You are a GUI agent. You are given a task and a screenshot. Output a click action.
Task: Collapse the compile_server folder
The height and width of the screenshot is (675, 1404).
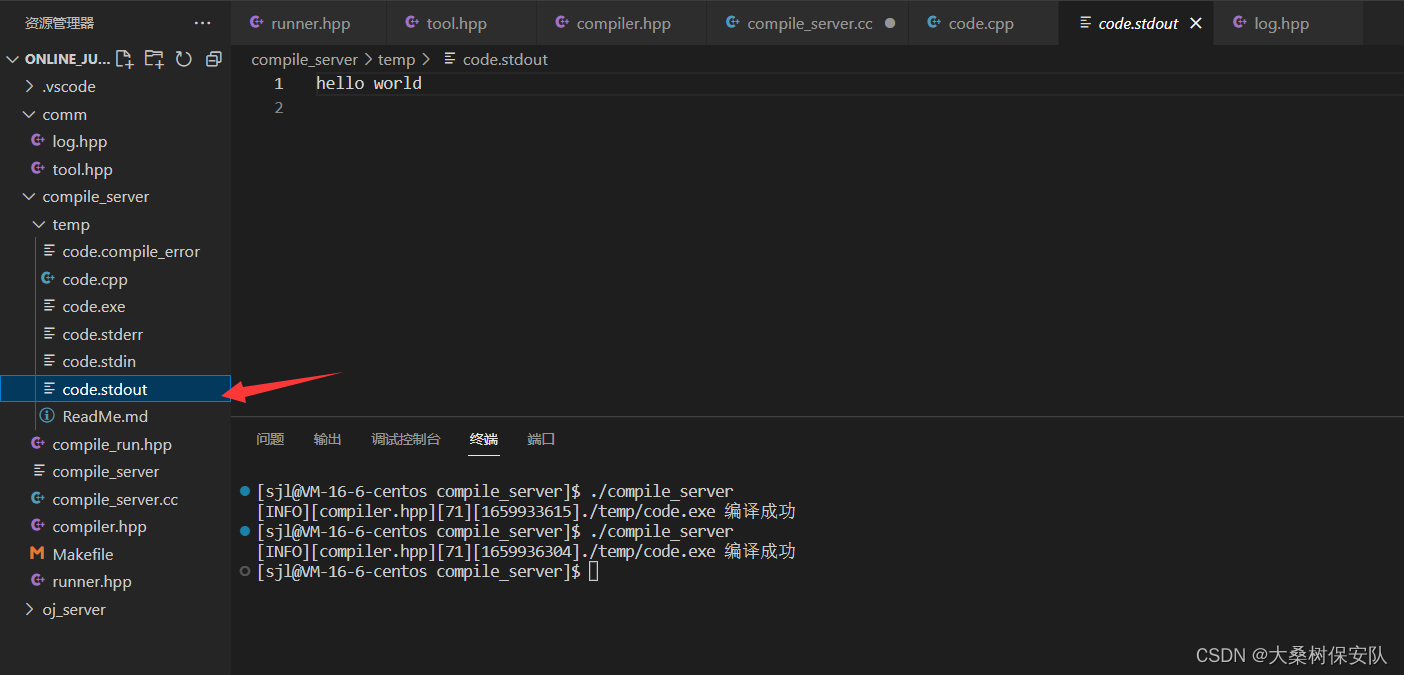30,196
